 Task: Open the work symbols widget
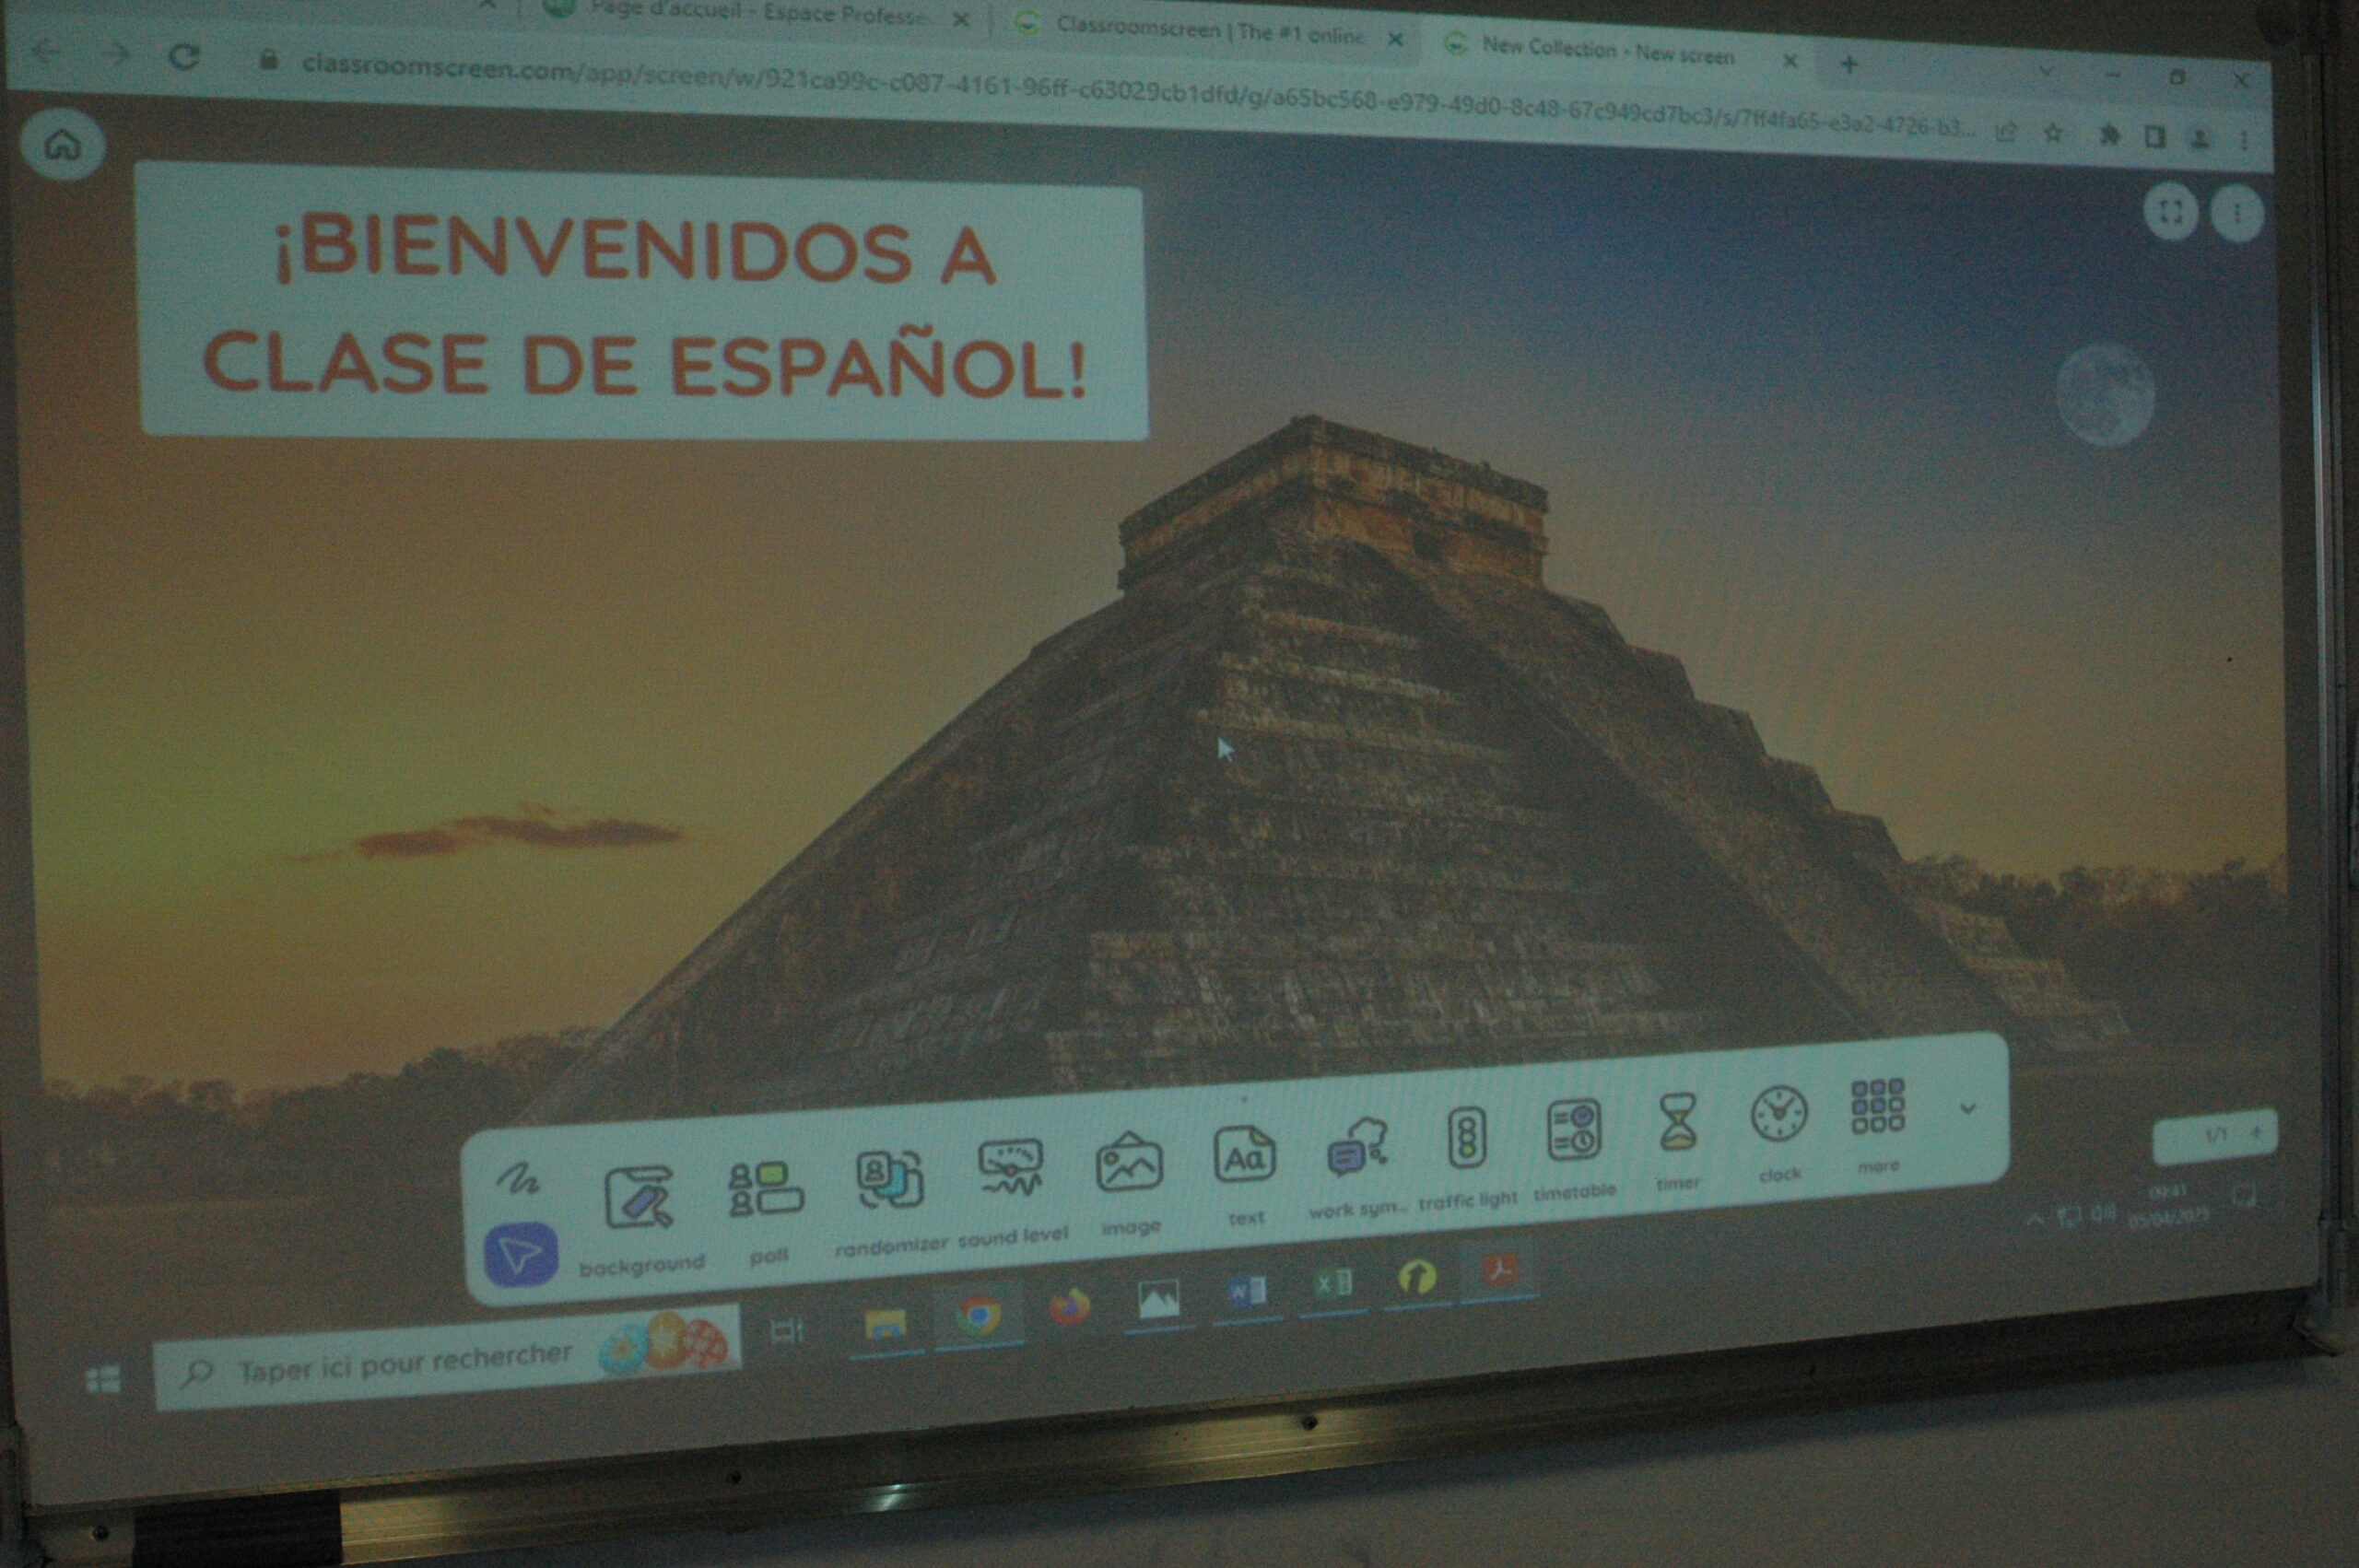(x=1357, y=1147)
